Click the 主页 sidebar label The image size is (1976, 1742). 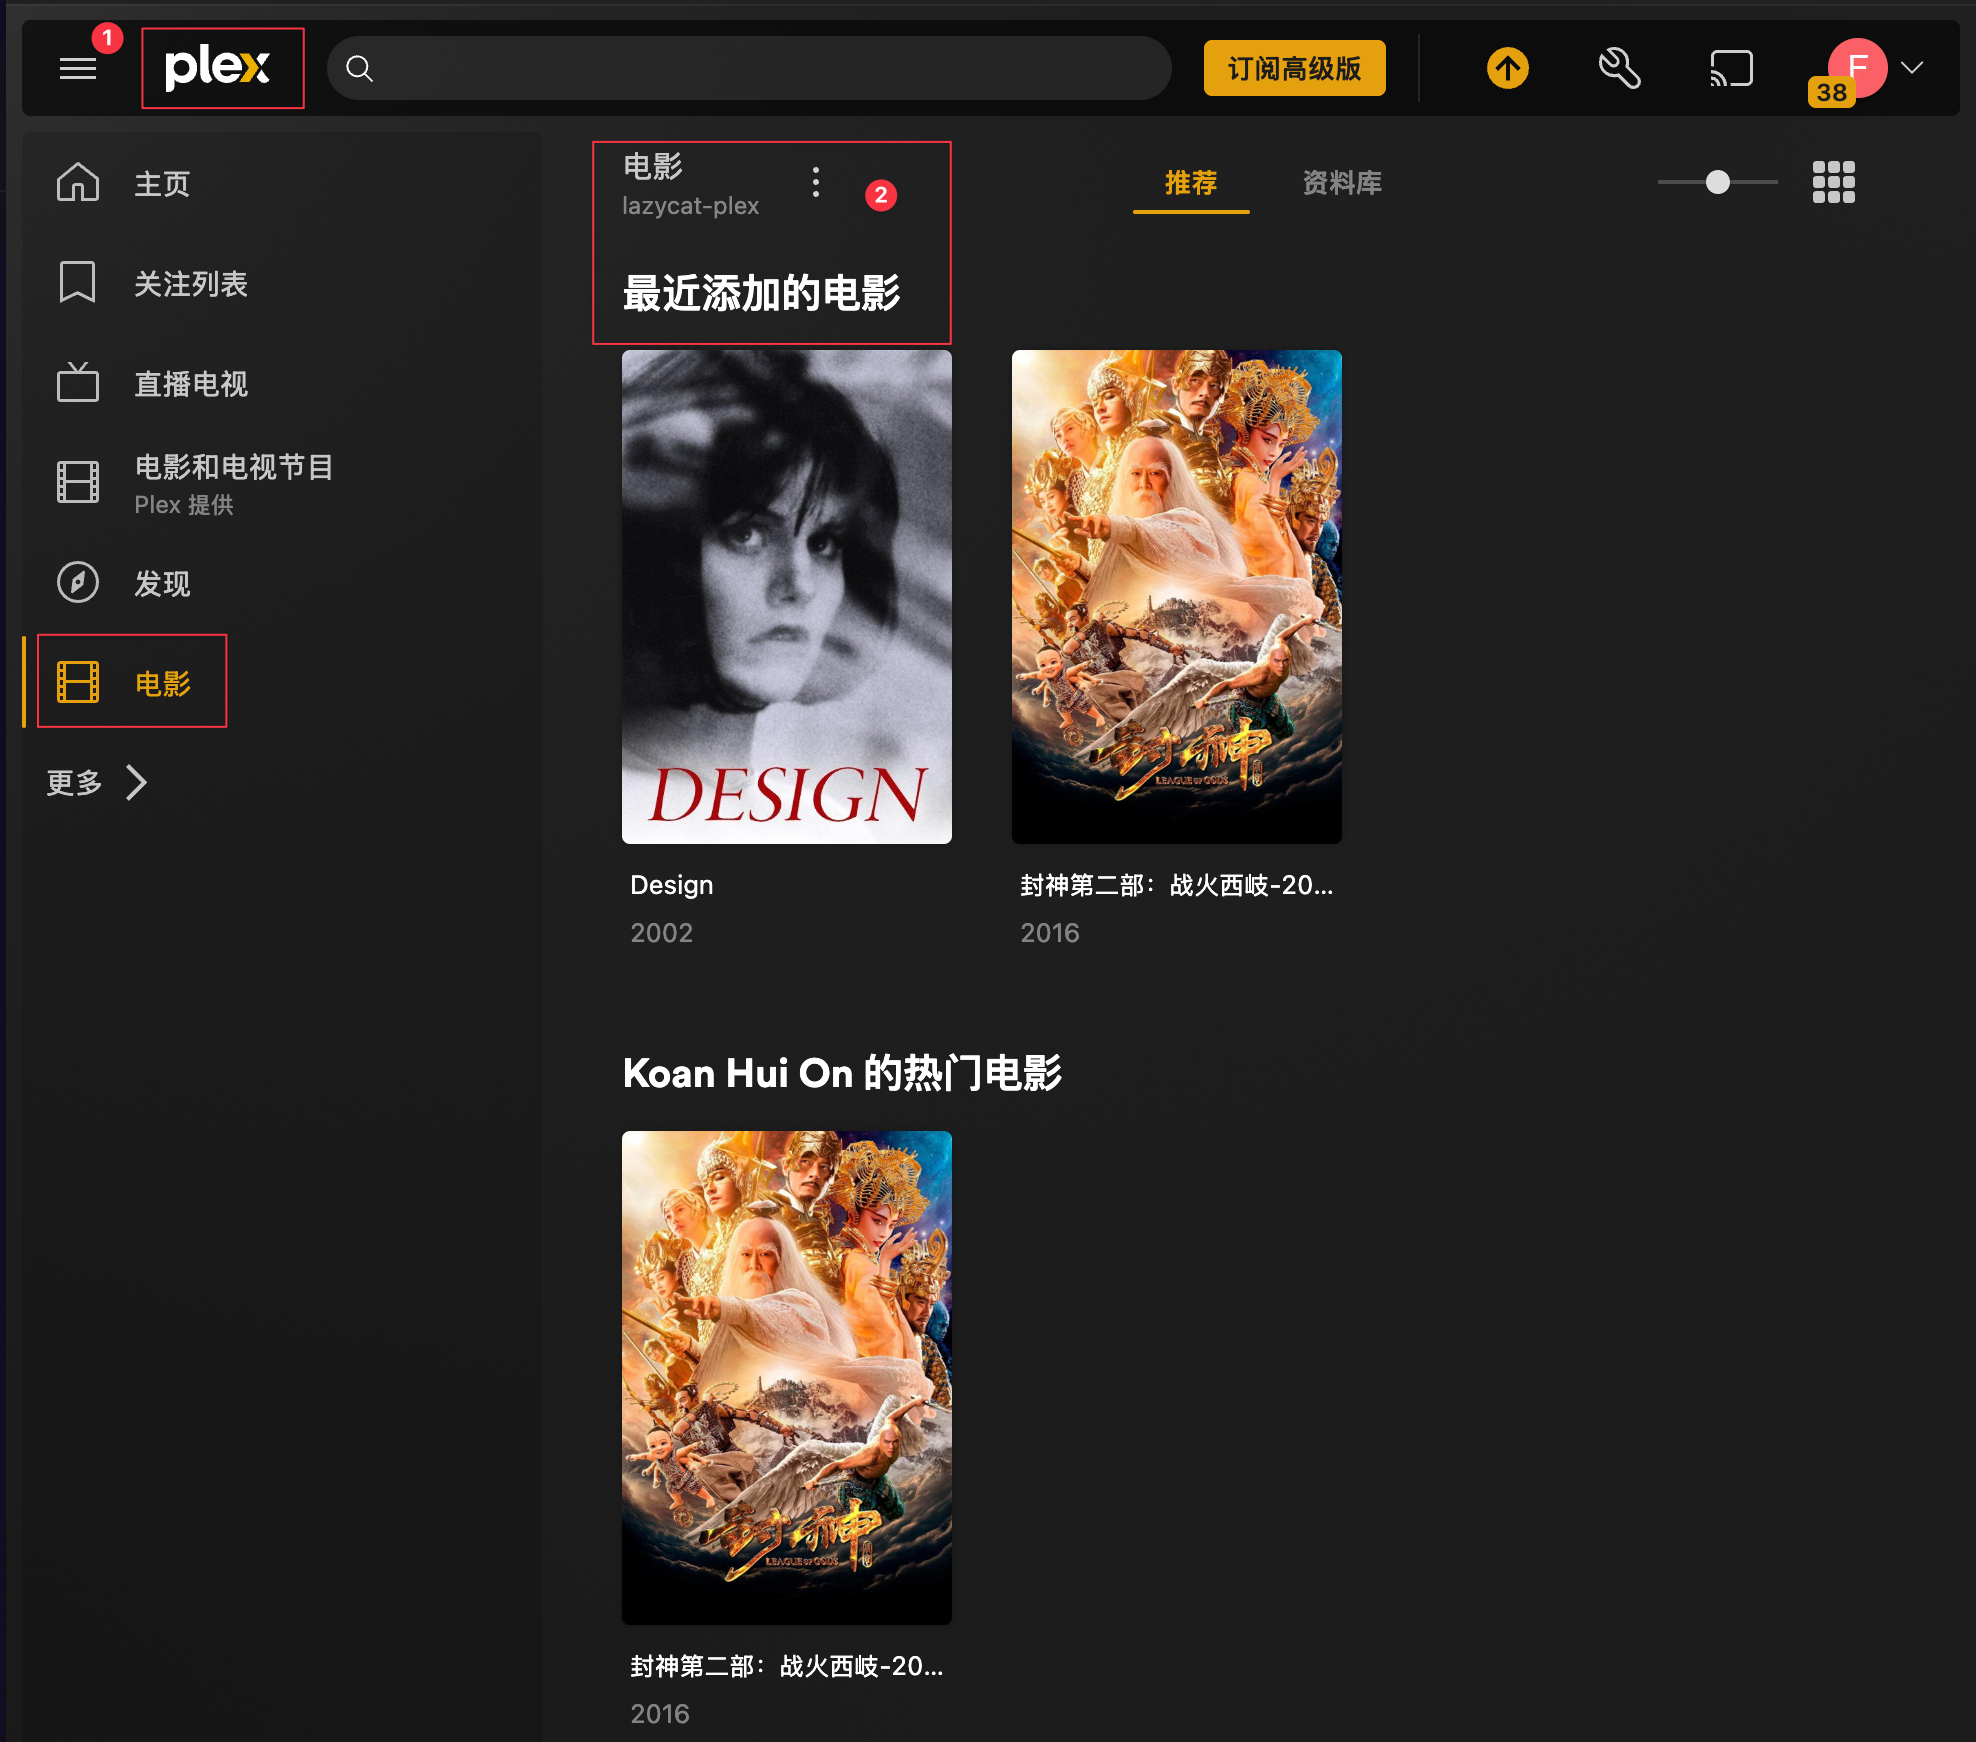click(162, 184)
